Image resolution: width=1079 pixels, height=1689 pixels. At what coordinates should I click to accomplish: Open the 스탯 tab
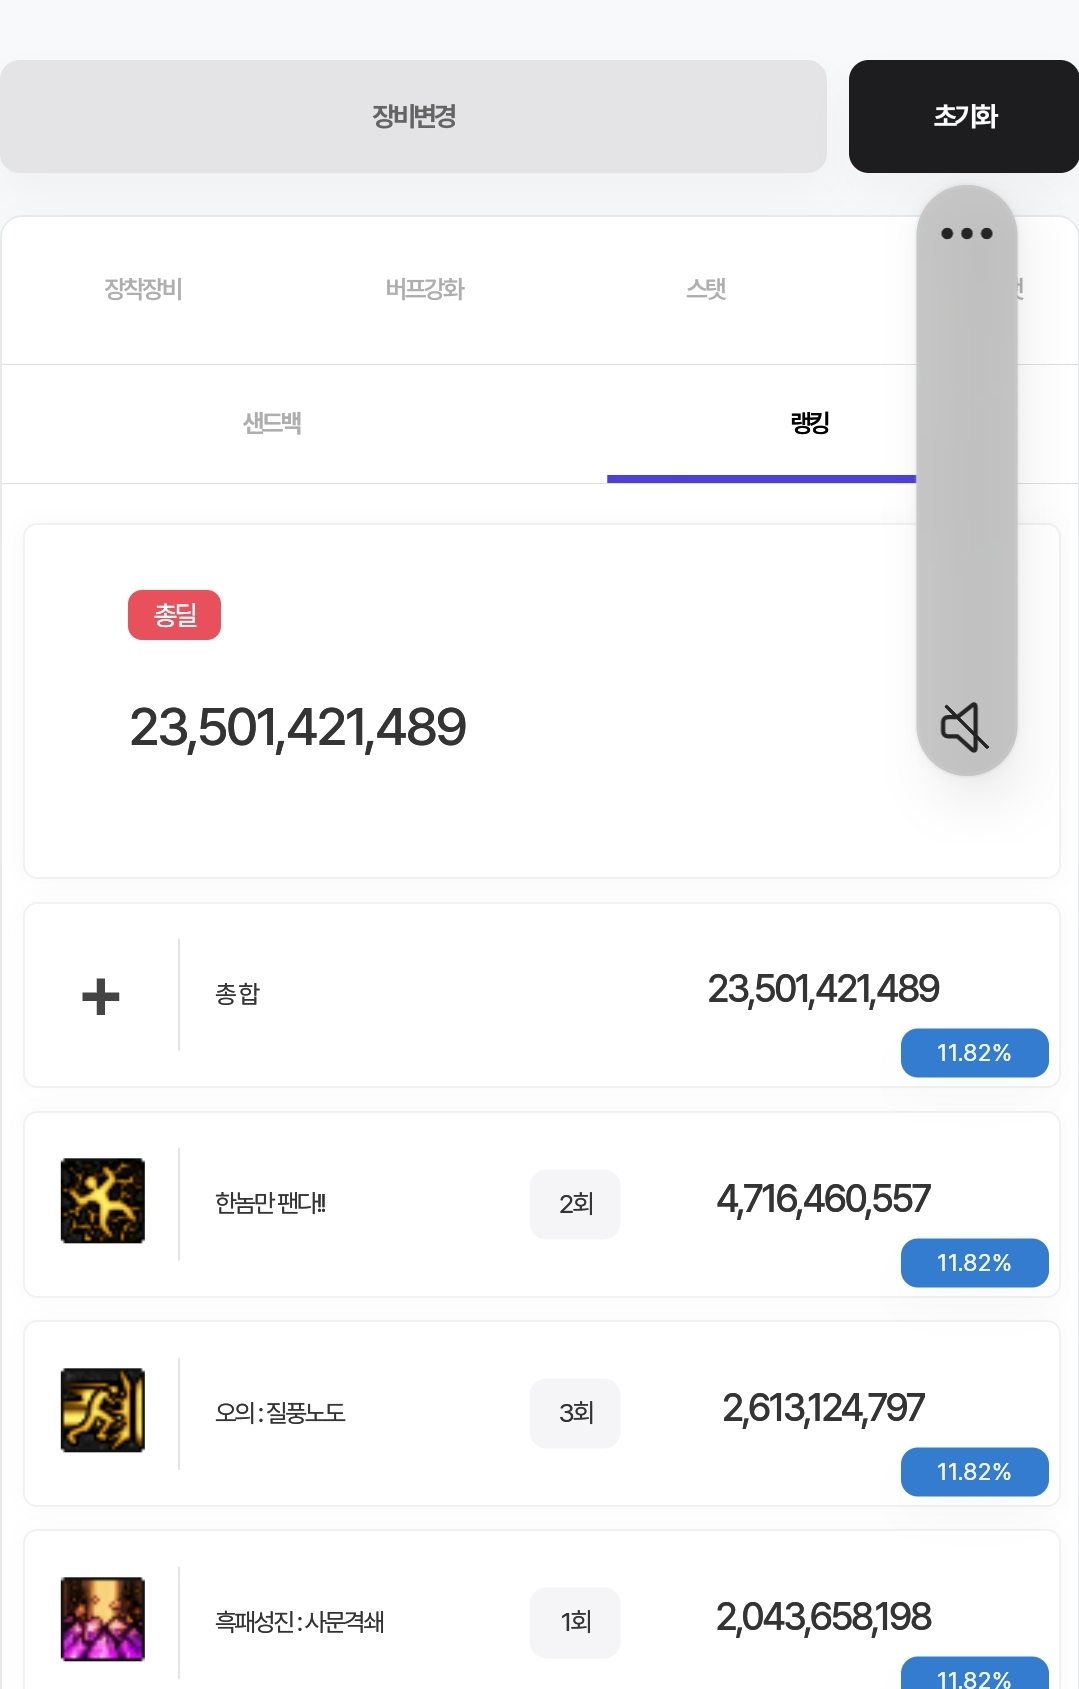pyautogui.click(x=706, y=290)
